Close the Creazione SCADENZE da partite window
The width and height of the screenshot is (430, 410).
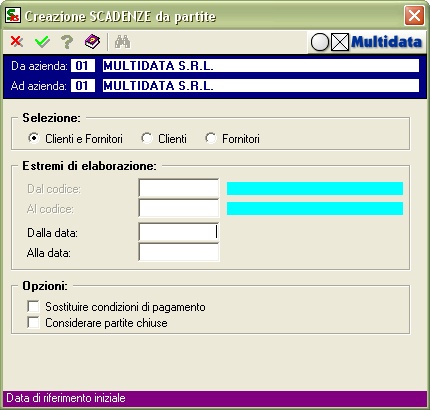point(414,15)
